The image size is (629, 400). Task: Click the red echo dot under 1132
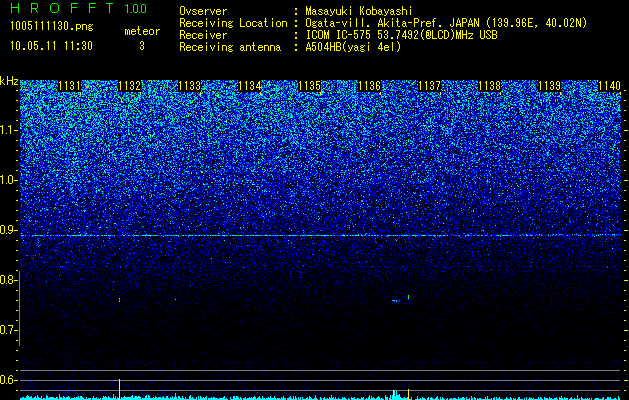(120, 299)
